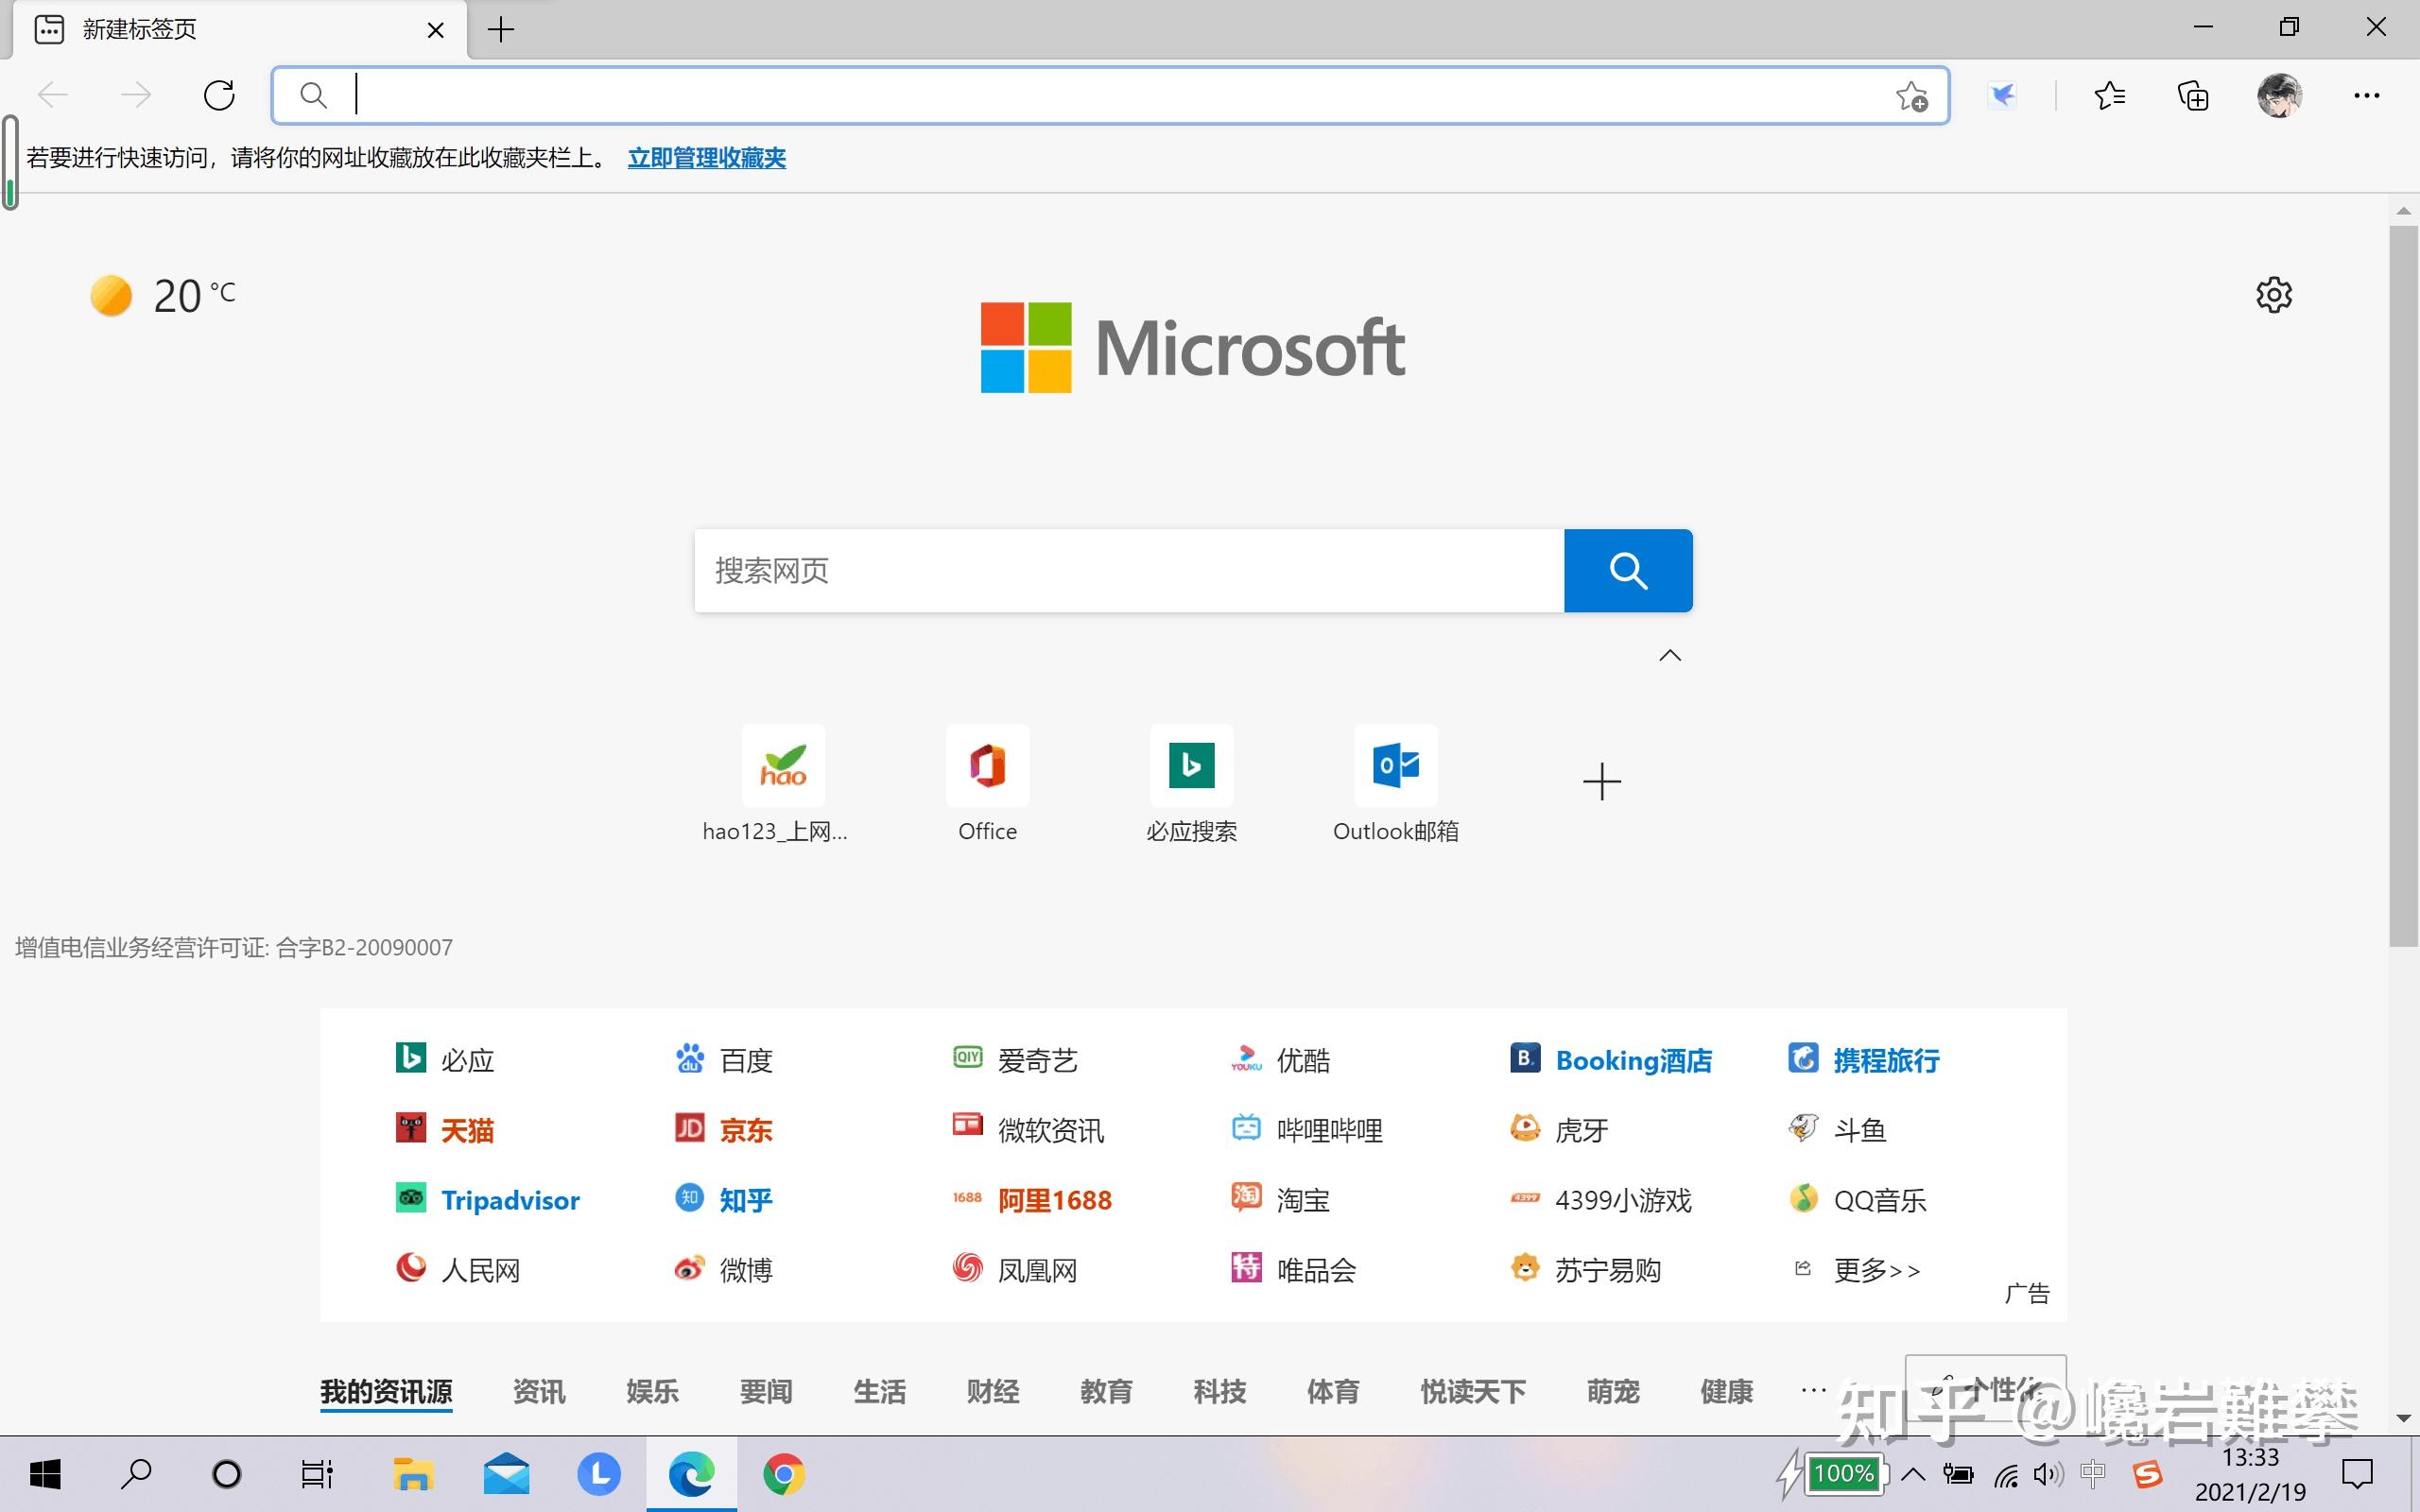The image size is (2420, 1512).
Task: Open File Explorer from taskbar
Action: click(x=412, y=1474)
